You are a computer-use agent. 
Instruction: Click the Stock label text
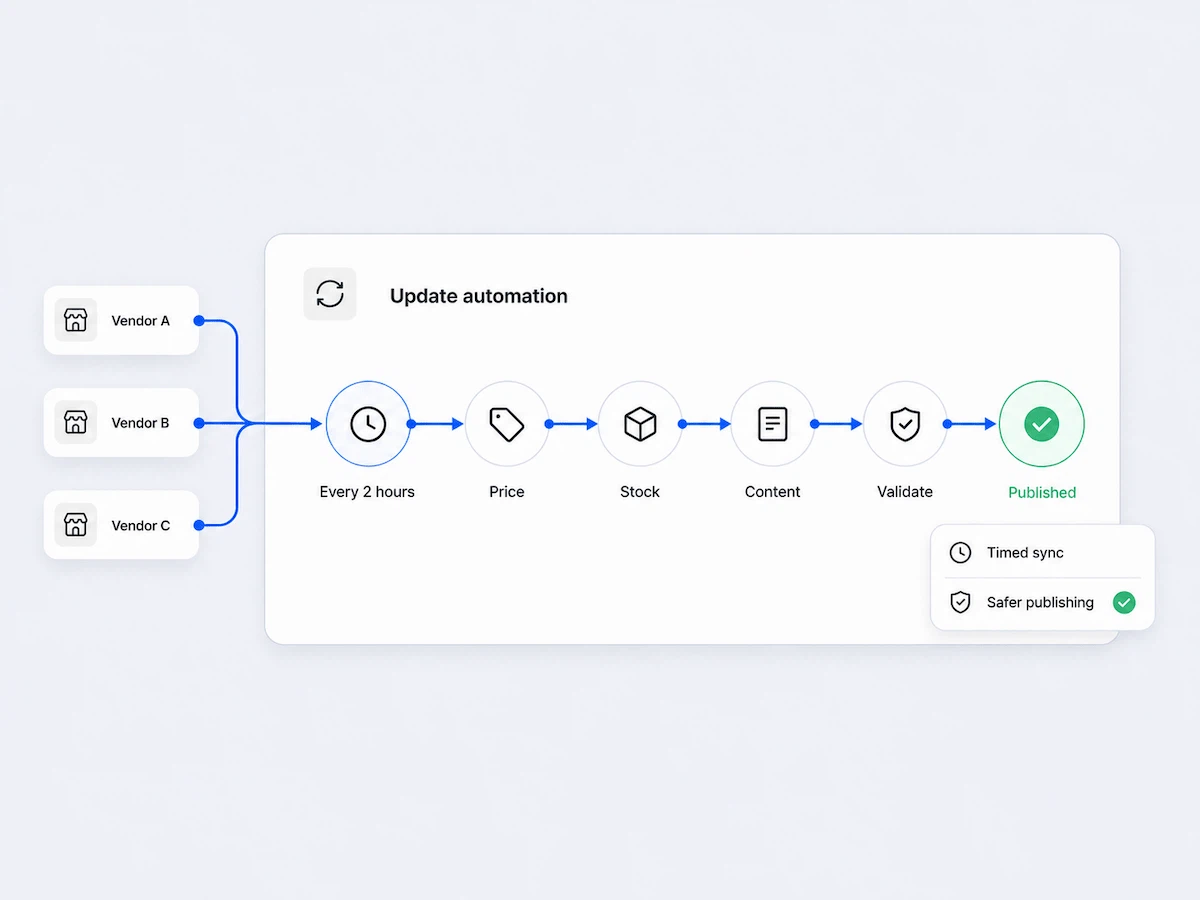pos(640,492)
